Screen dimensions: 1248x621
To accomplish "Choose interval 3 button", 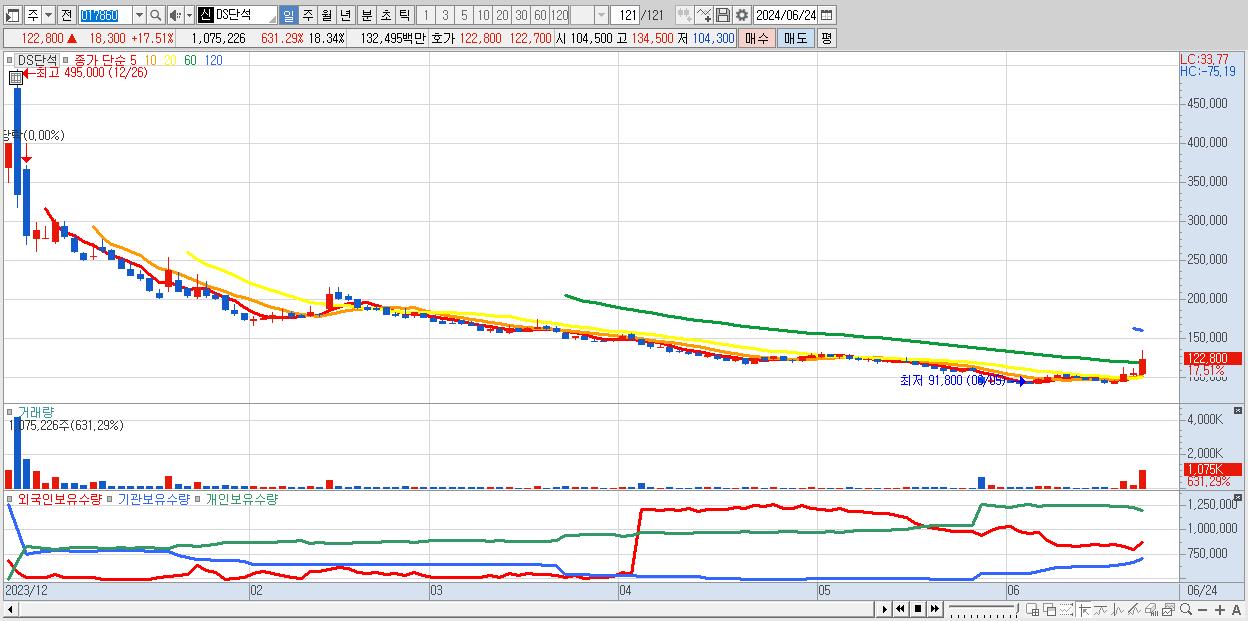I will click(445, 15).
